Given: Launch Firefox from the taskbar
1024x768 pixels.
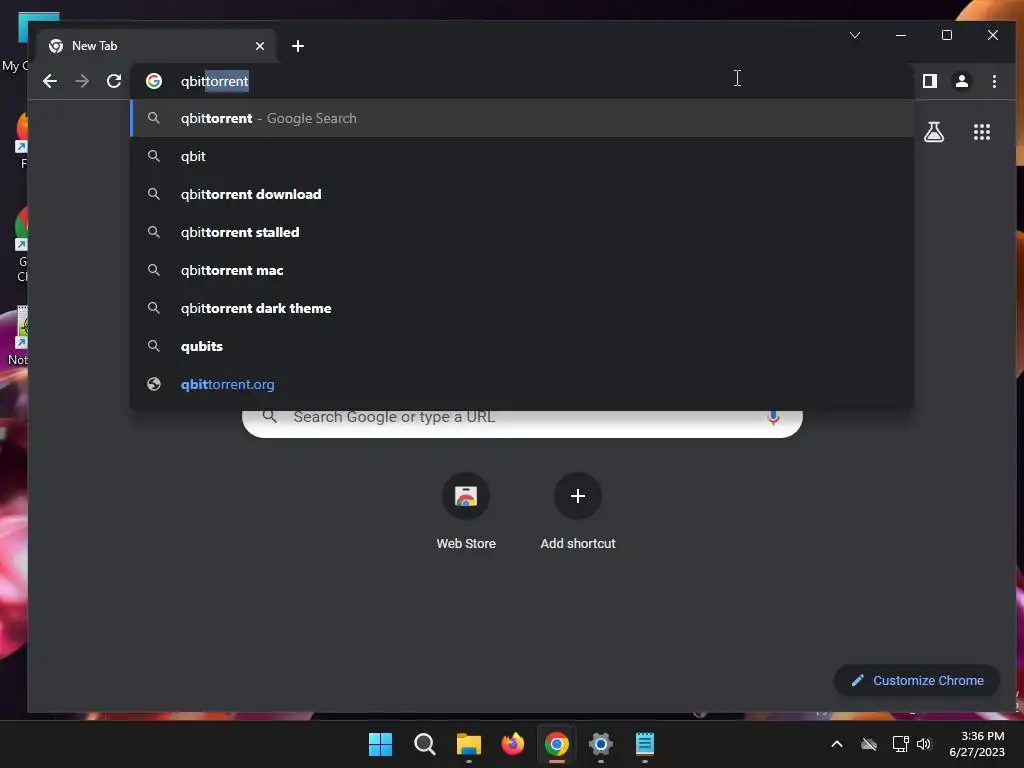Looking at the screenshot, I should tap(513, 744).
